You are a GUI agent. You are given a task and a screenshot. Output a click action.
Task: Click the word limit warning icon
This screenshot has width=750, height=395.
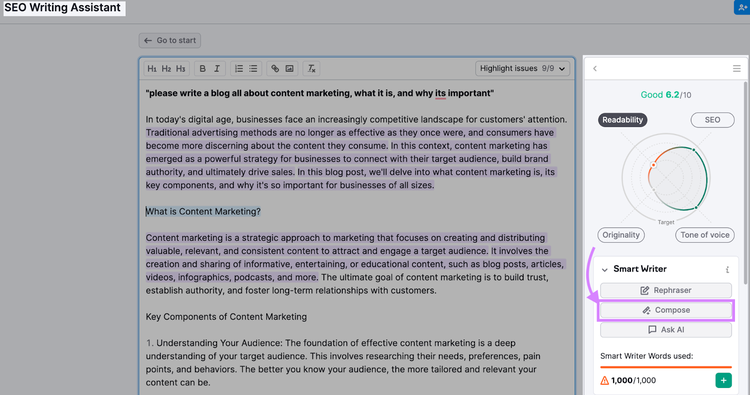pyautogui.click(x=605, y=381)
